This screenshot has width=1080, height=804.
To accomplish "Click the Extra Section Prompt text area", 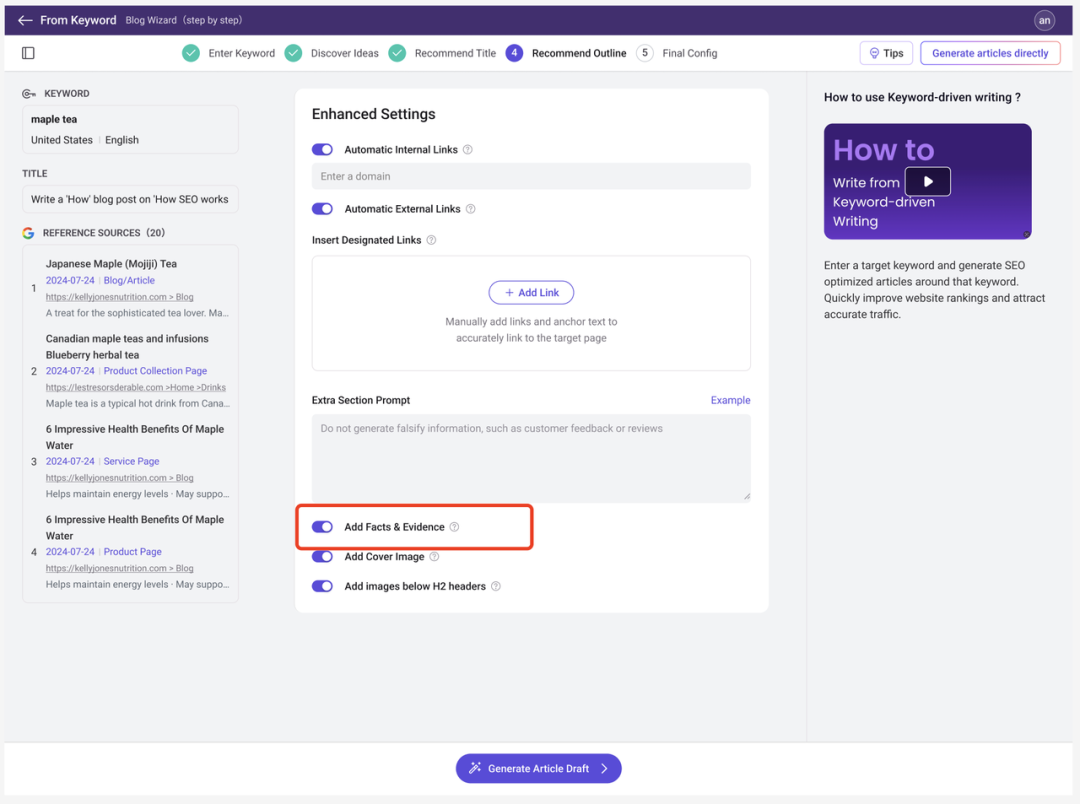I will [x=531, y=458].
